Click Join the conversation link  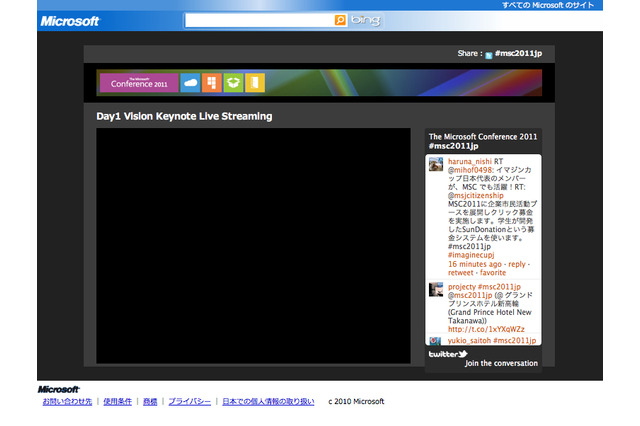[503, 364]
